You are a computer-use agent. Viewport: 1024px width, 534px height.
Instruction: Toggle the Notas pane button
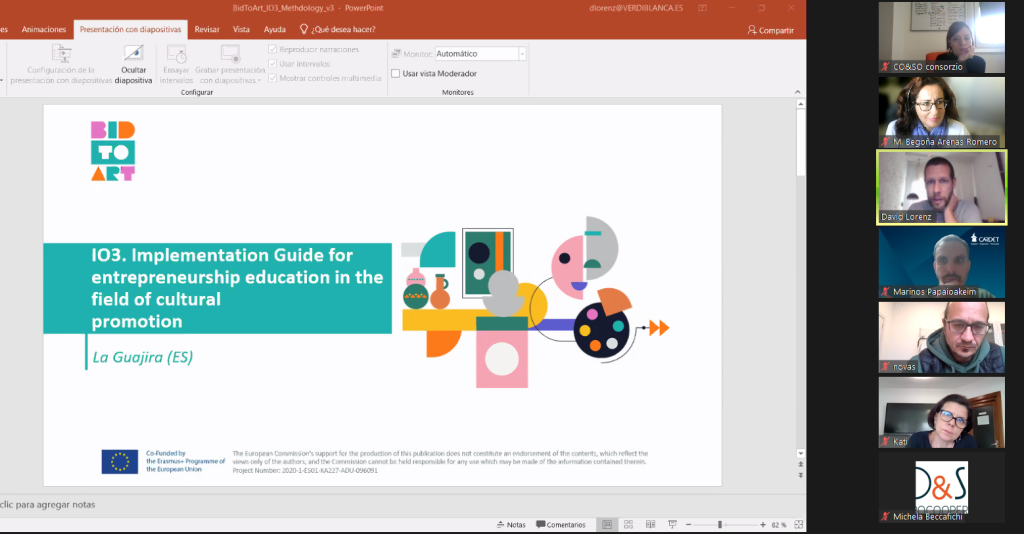click(510, 524)
